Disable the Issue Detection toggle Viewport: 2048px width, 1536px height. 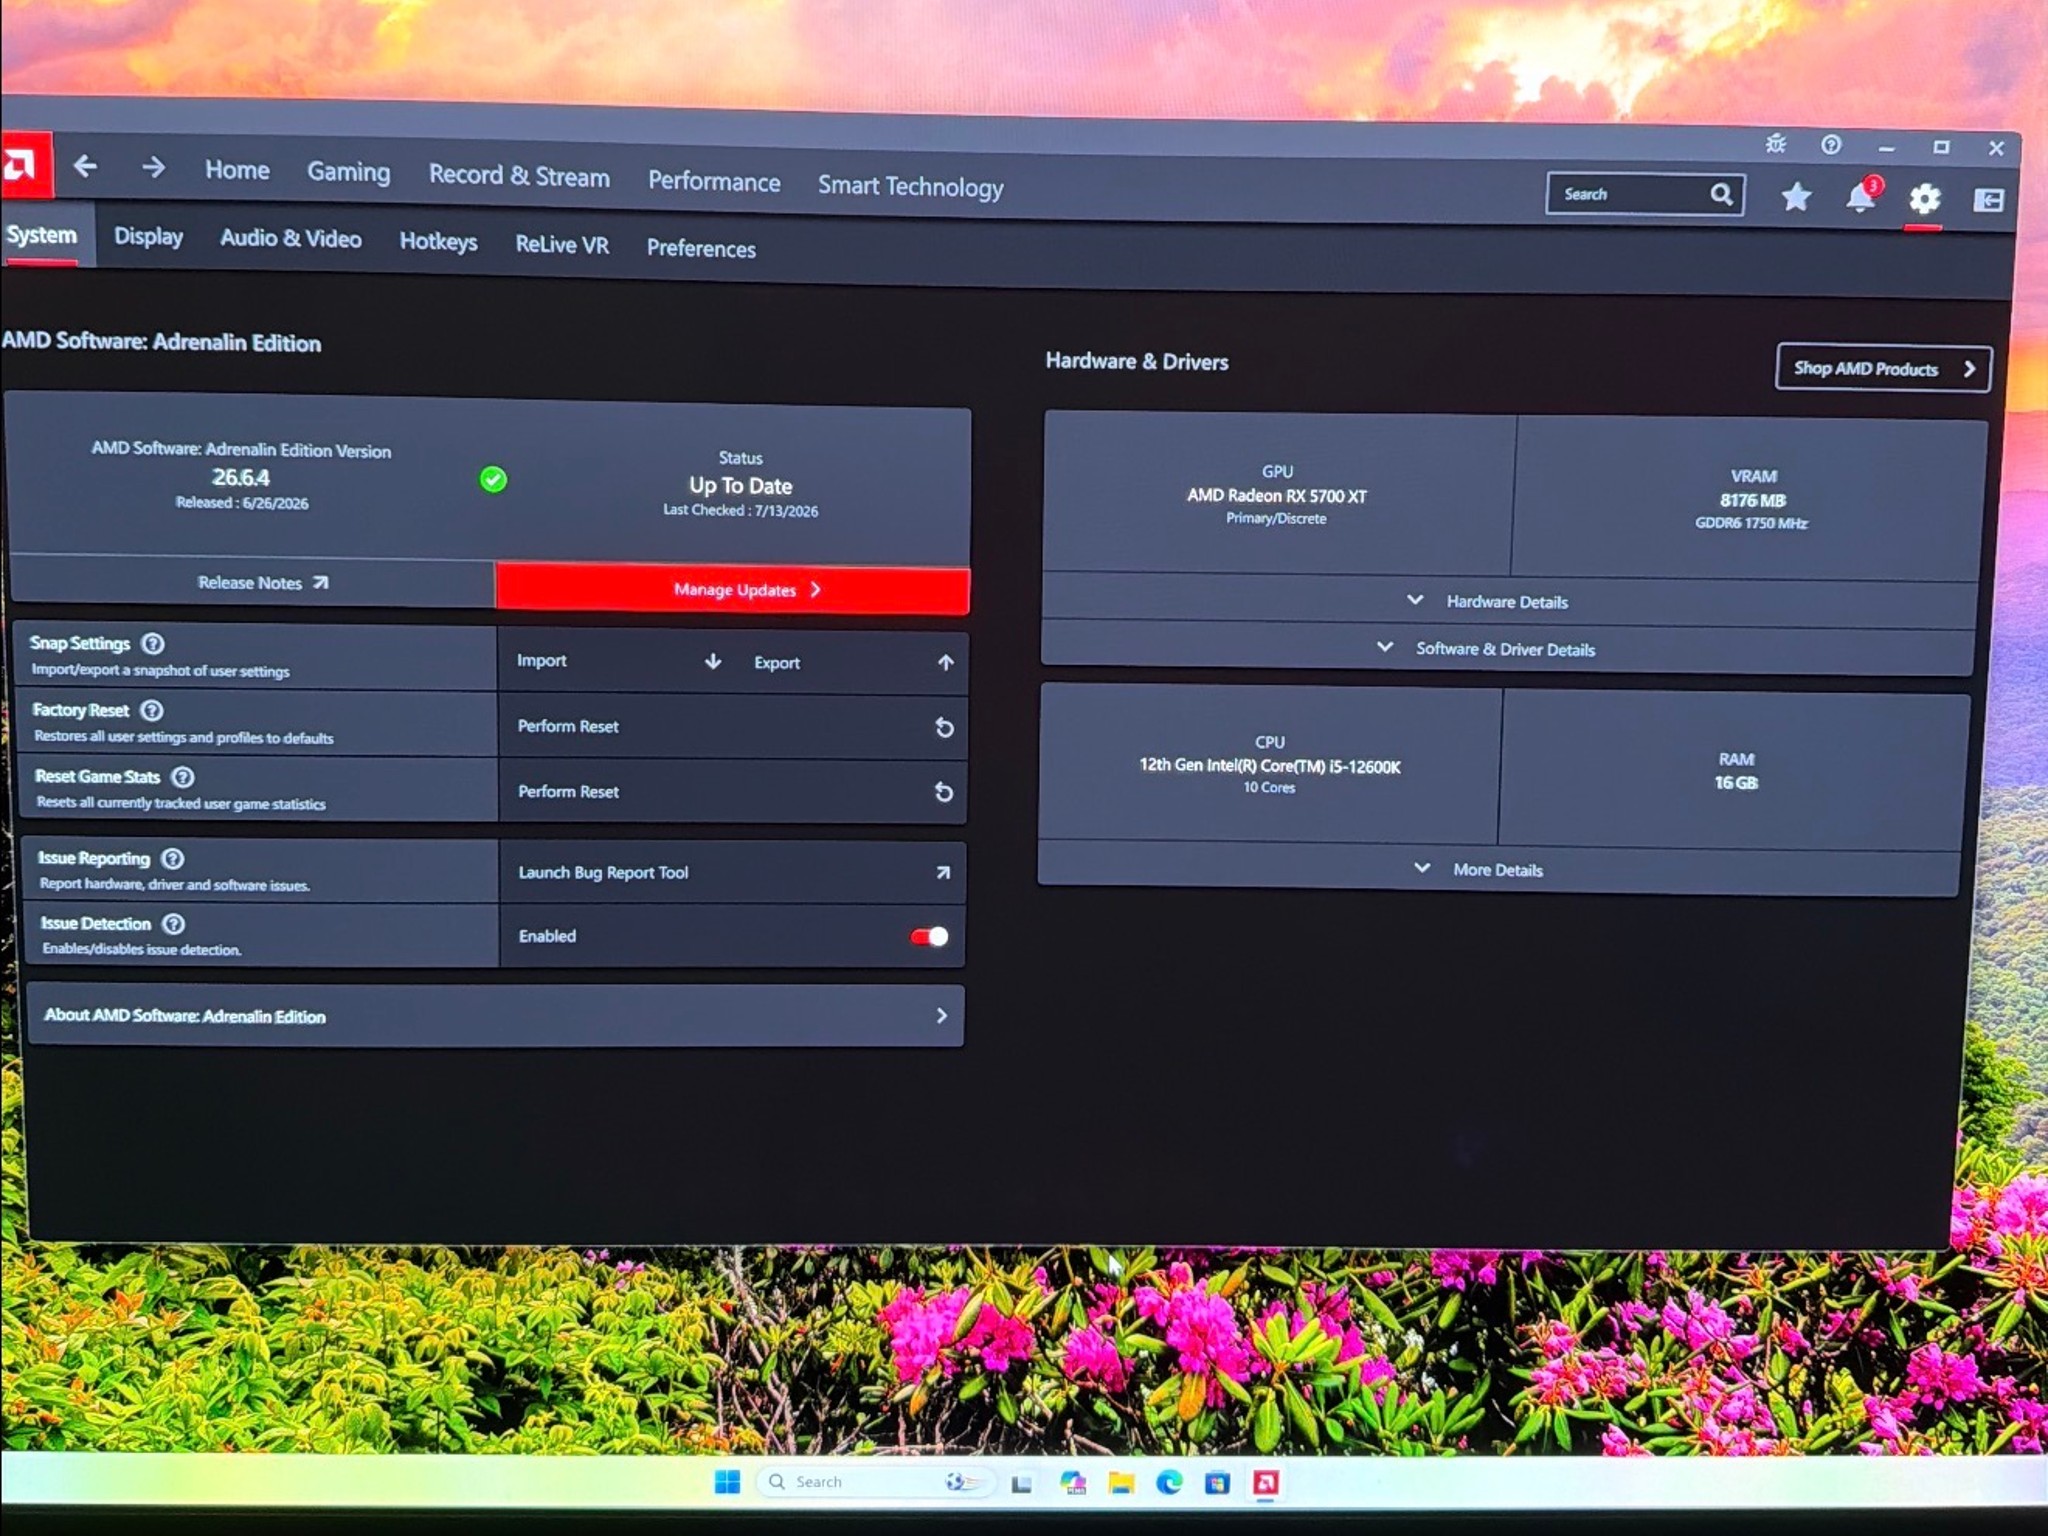point(929,936)
